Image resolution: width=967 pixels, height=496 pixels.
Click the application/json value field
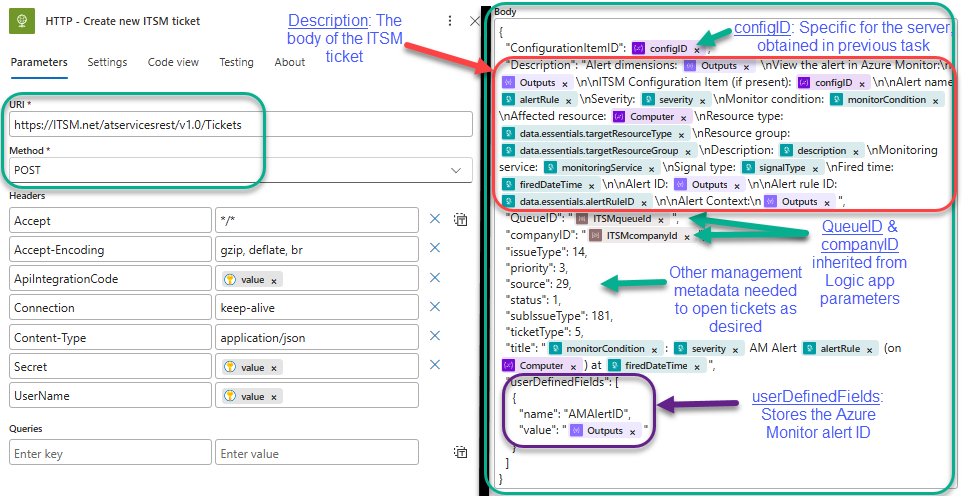click(x=317, y=337)
